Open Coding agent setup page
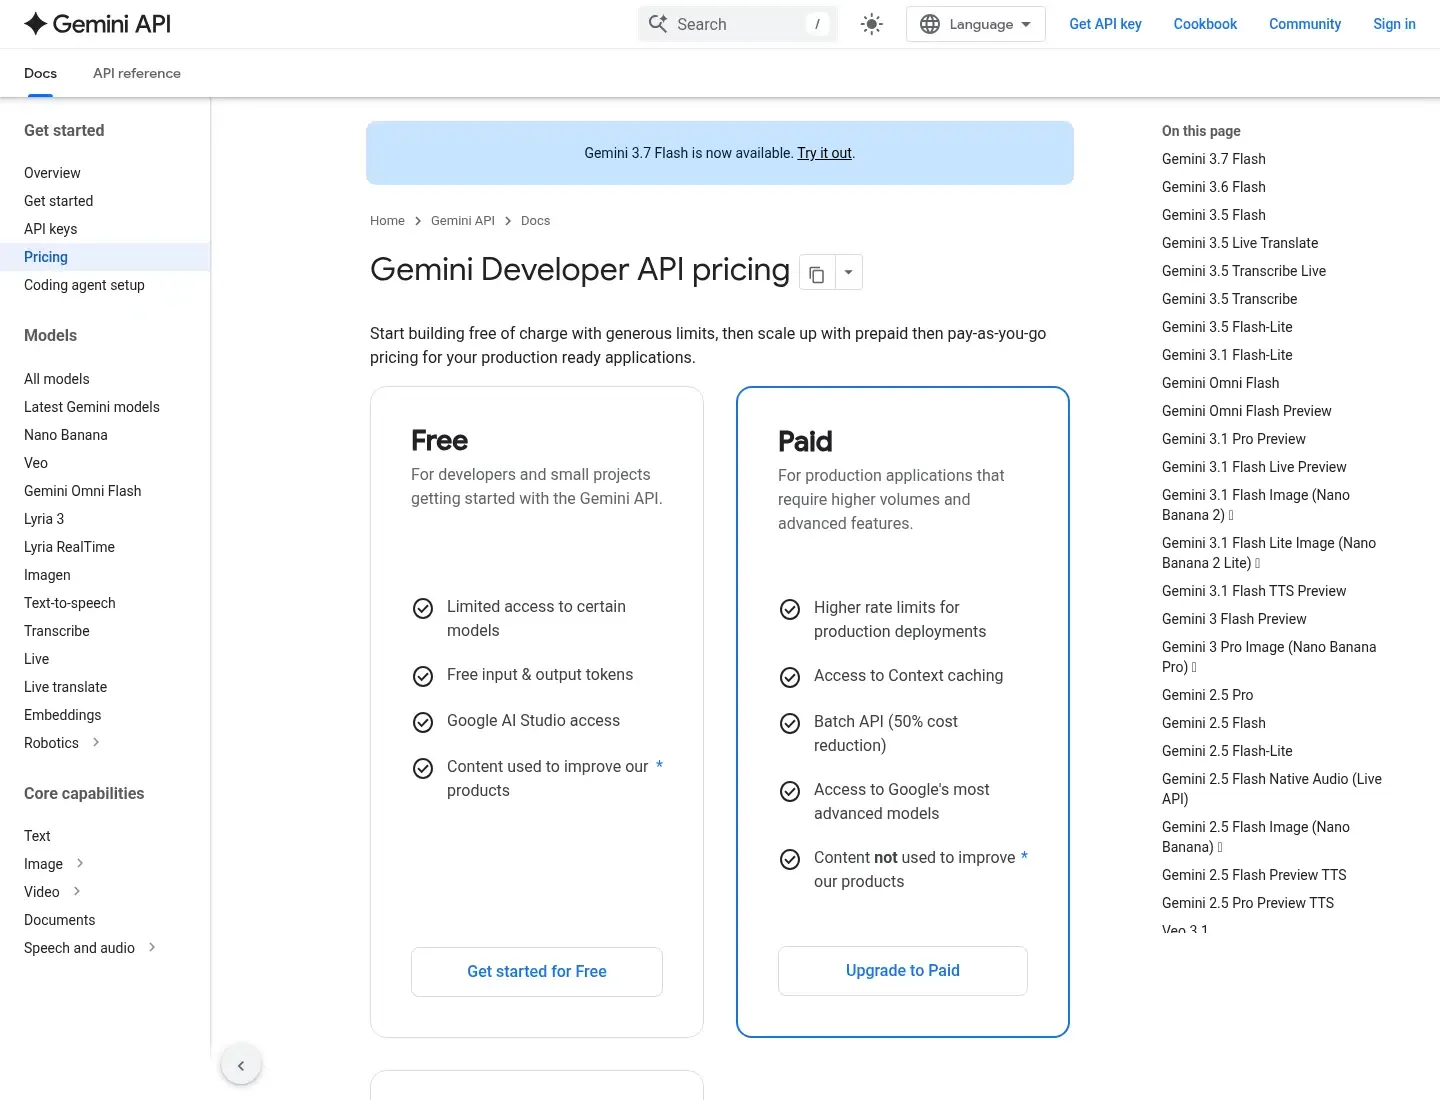This screenshot has width=1440, height=1100. pos(84,285)
